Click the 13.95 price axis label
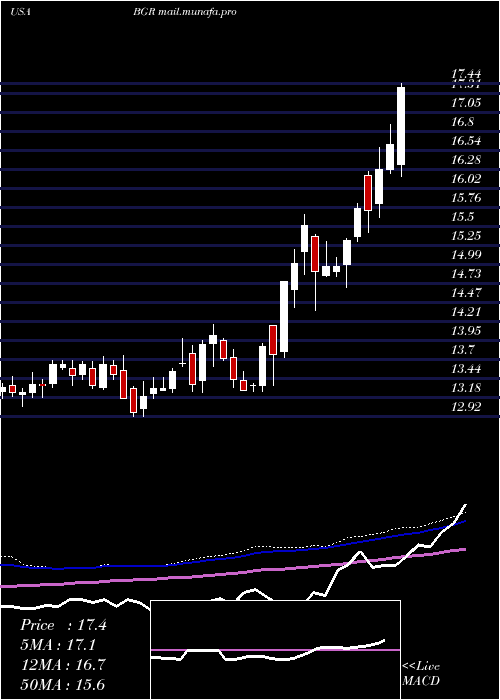500x700 pixels. tap(466, 331)
